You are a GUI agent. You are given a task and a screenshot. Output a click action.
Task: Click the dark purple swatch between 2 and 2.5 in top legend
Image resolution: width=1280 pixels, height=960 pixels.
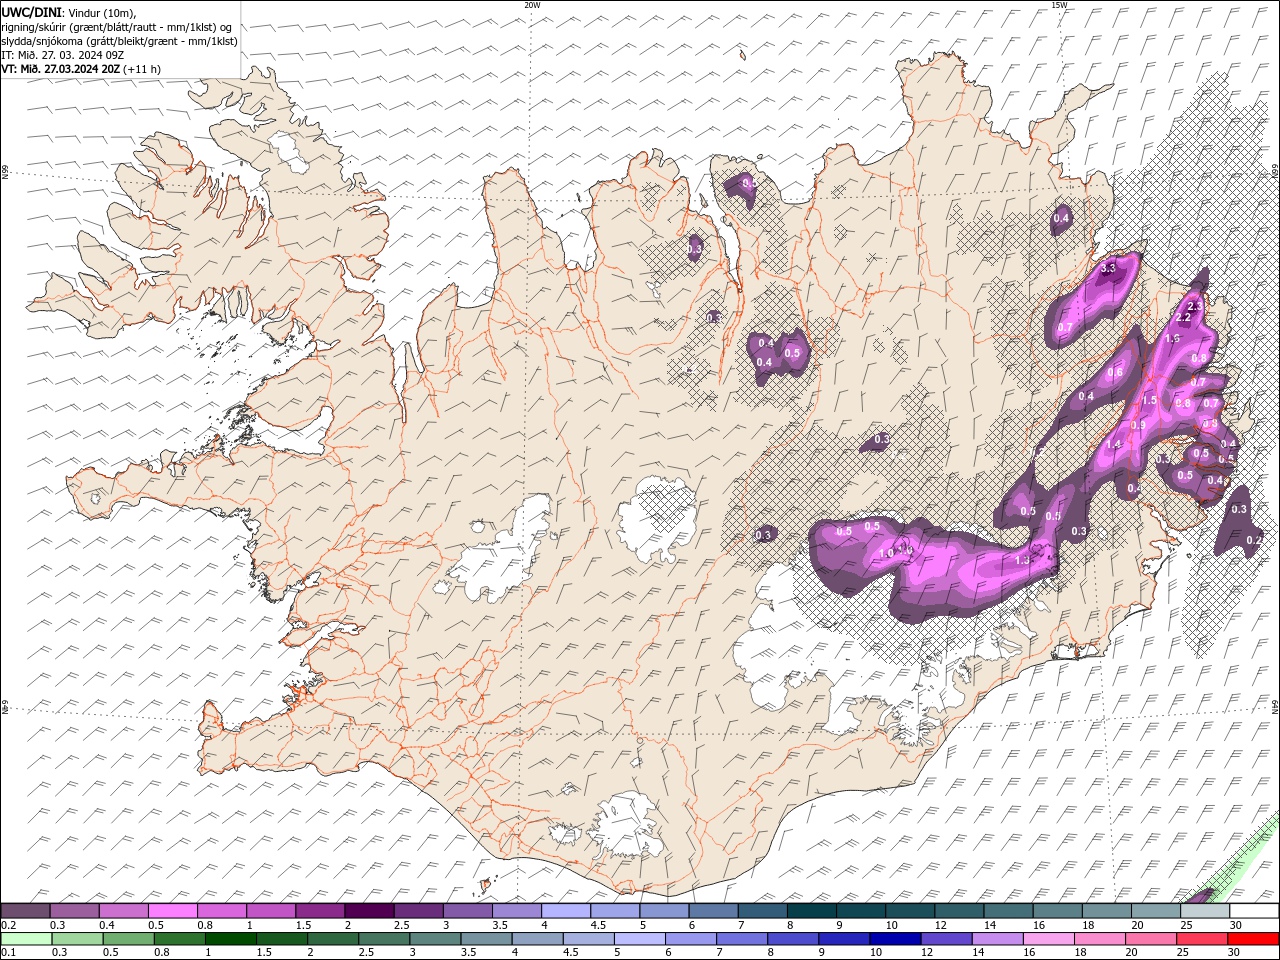click(x=368, y=911)
